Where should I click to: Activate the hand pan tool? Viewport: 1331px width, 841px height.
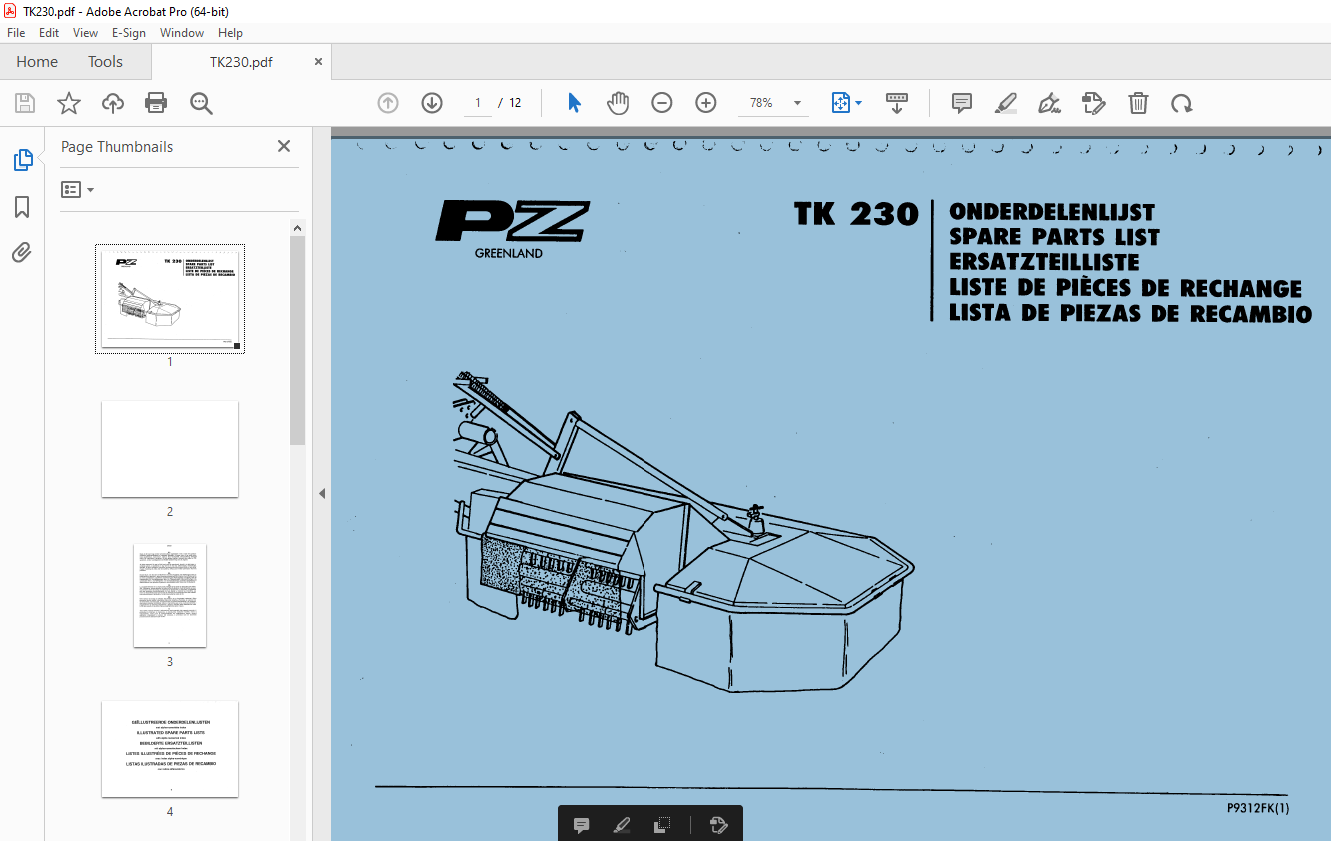(x=618, y=103)
